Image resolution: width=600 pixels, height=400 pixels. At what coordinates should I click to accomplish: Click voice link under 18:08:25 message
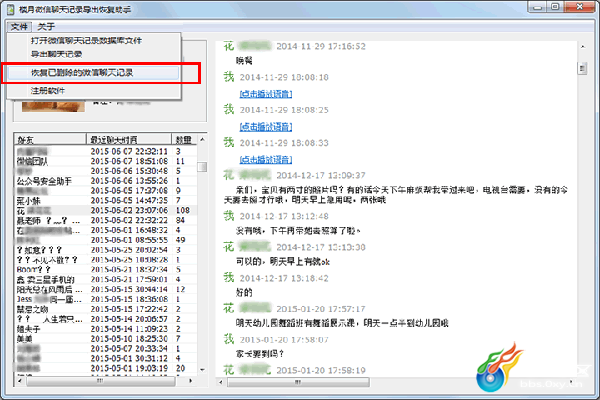266,127
